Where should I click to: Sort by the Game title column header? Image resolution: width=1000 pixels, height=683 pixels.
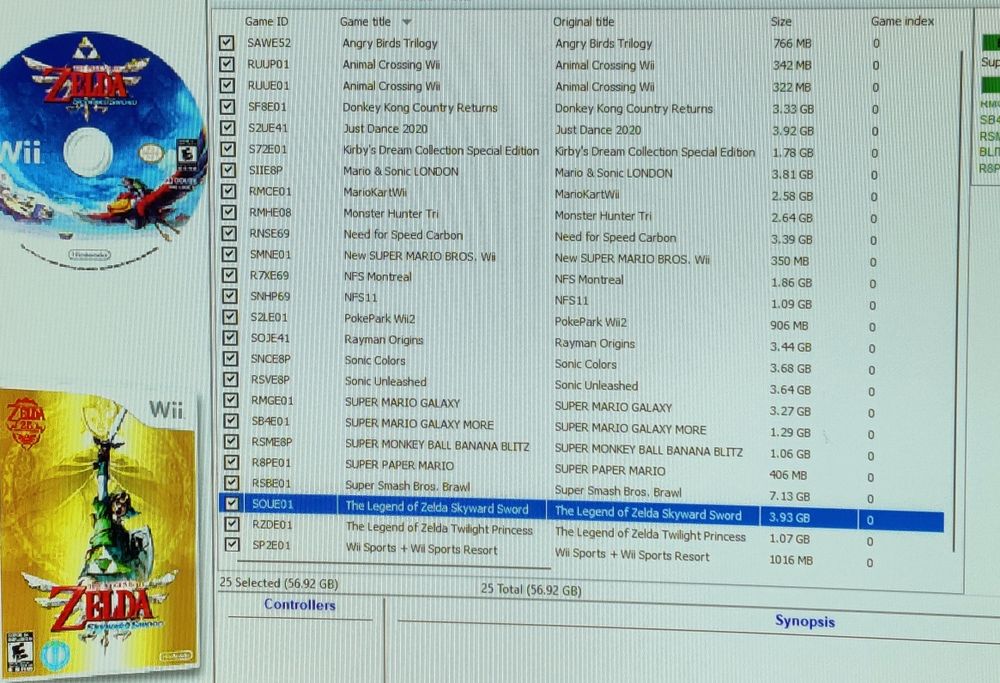point(365,21)
